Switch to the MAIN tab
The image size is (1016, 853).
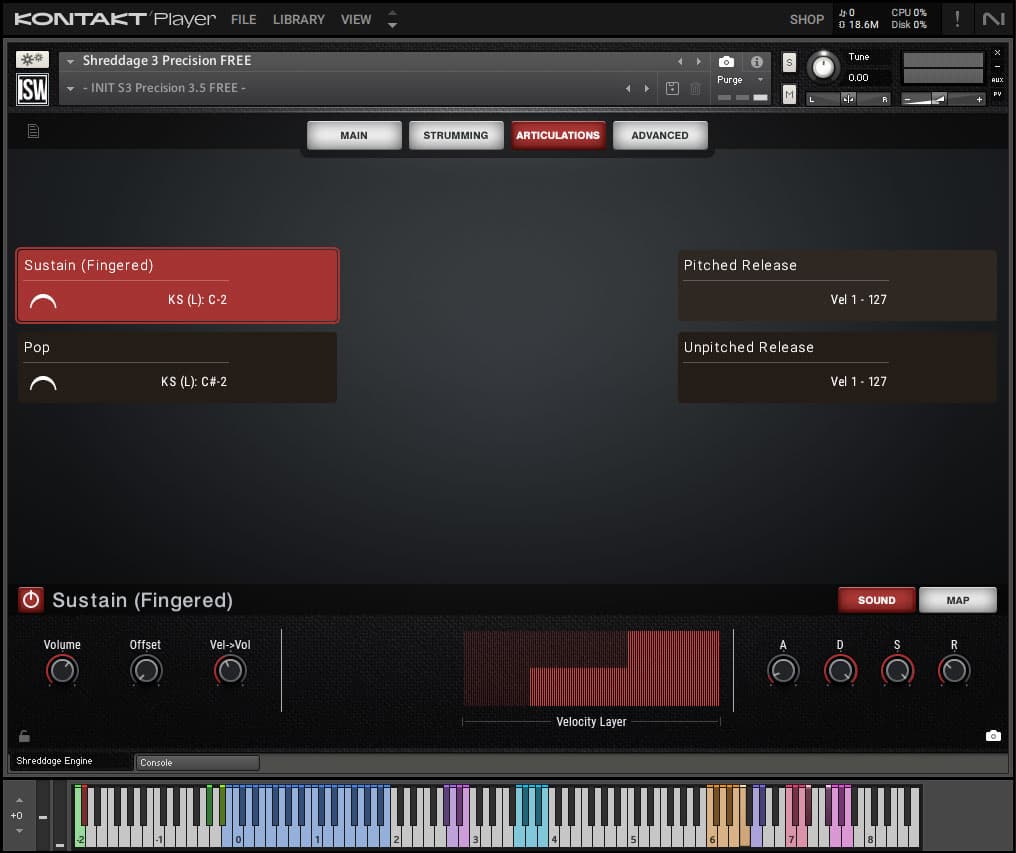coord(354,135)
